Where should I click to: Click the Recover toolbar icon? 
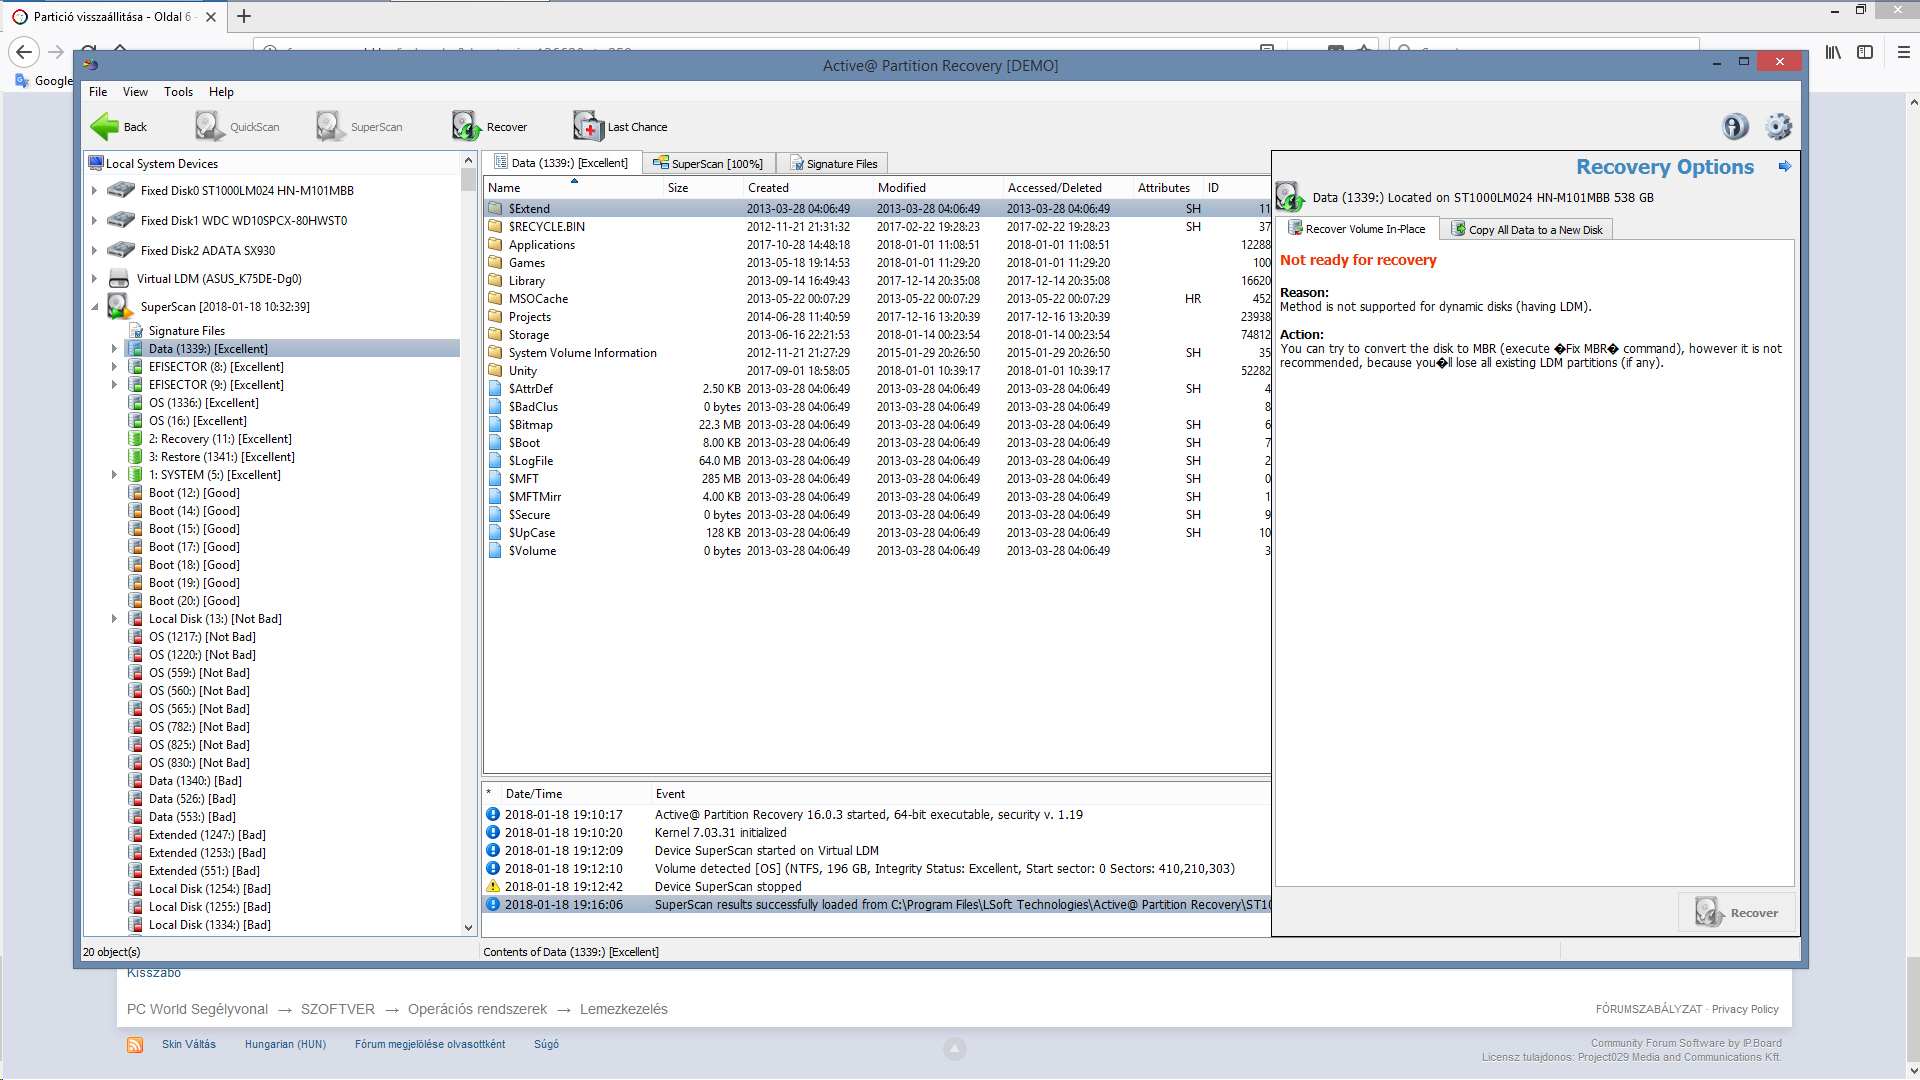coord(466,126)
